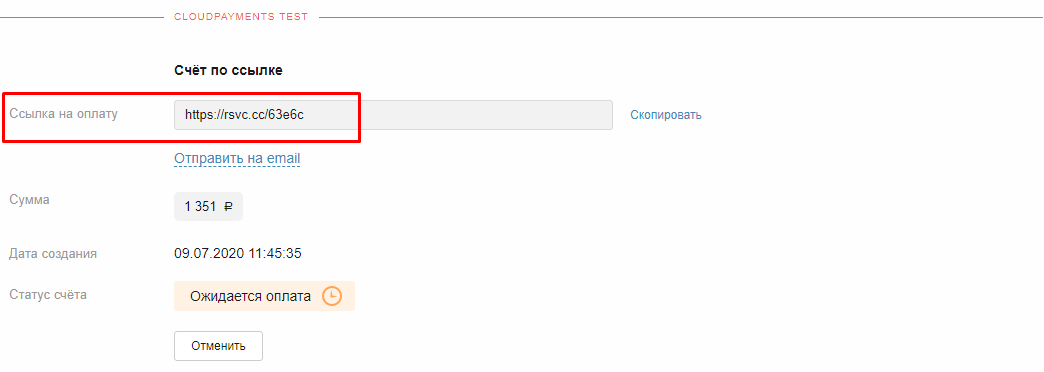Click the Дата создания label
Viewport: 1044px width, 372px height.
(53, 254)
